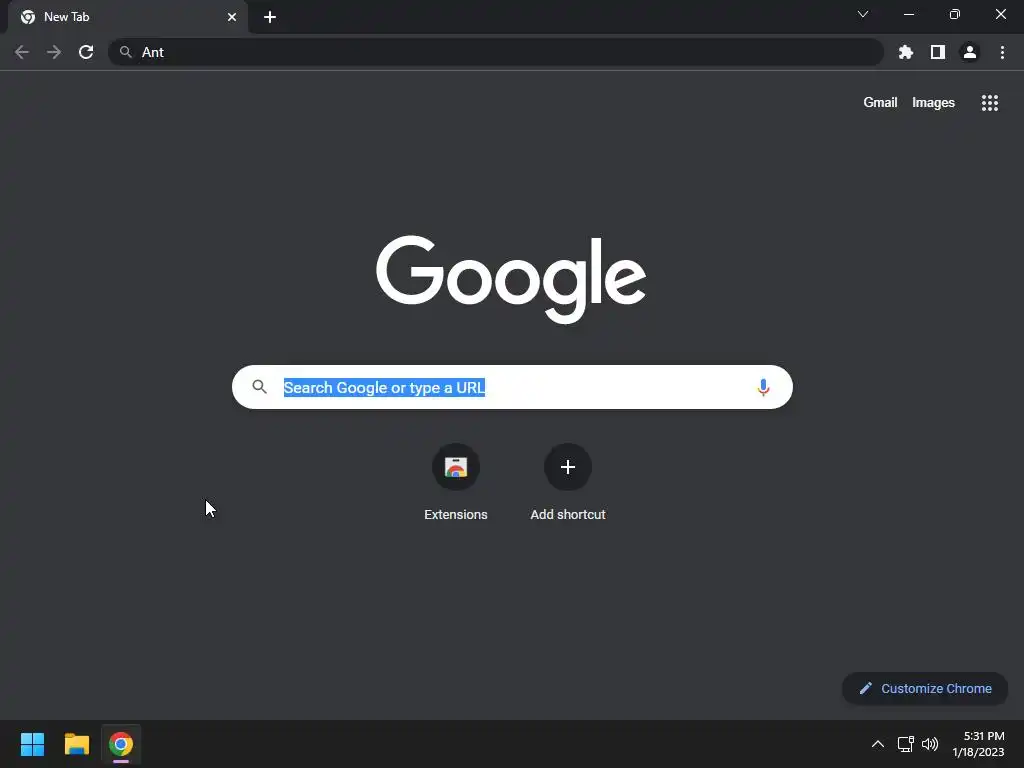Open the Google apps grid
This screenshot has width=1024, height=768.
coord(989,103)
